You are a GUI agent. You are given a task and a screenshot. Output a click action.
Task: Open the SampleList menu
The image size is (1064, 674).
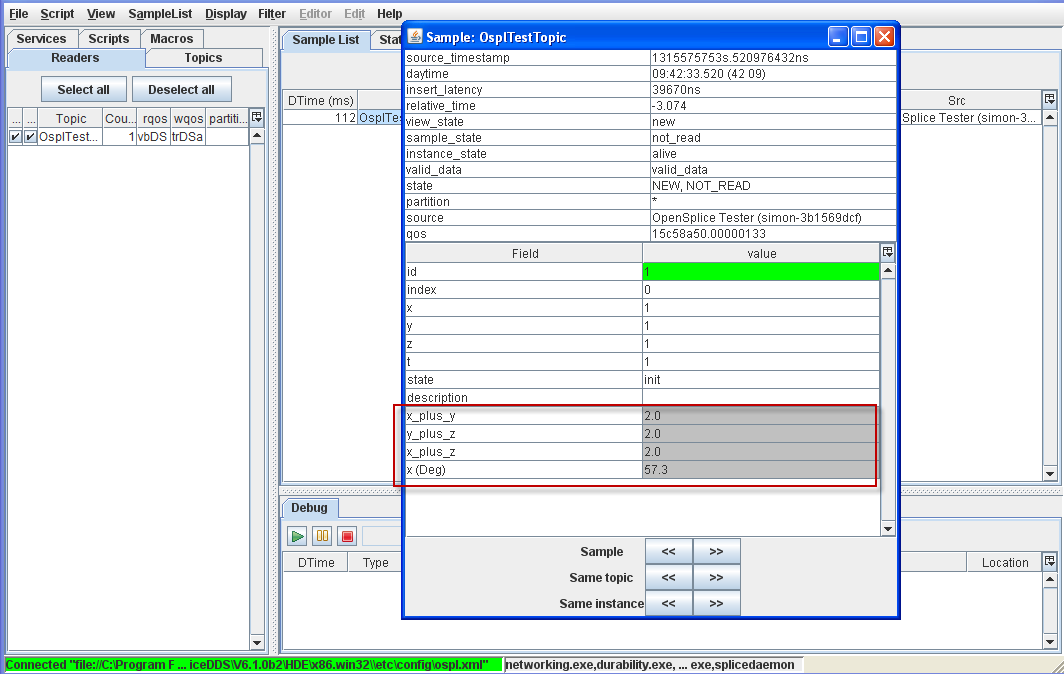pyautogui.click(x=159, y=14)
